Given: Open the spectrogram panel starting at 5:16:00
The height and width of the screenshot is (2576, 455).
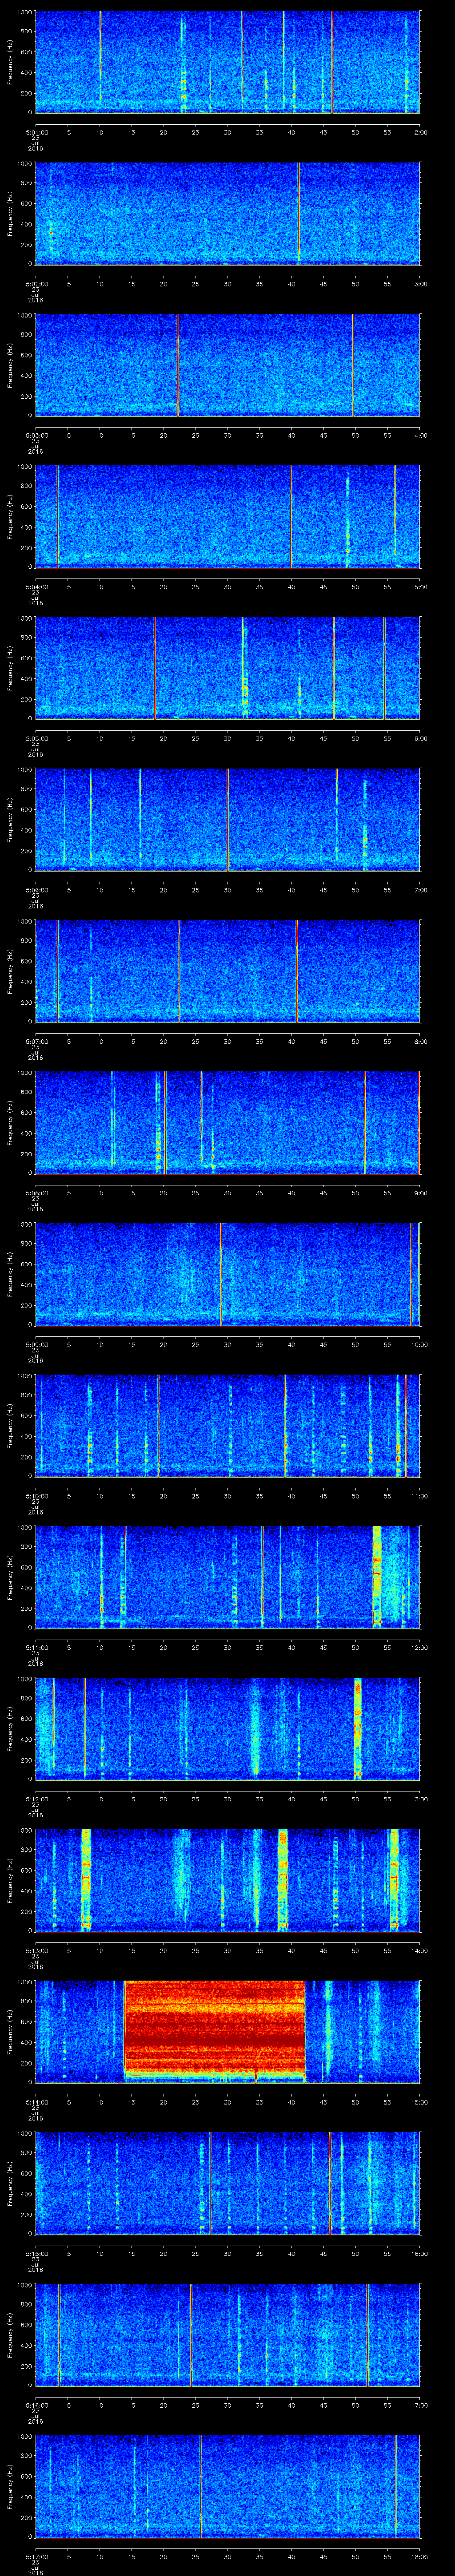Looking at the screenshot, I should [x=227, y=2335].
